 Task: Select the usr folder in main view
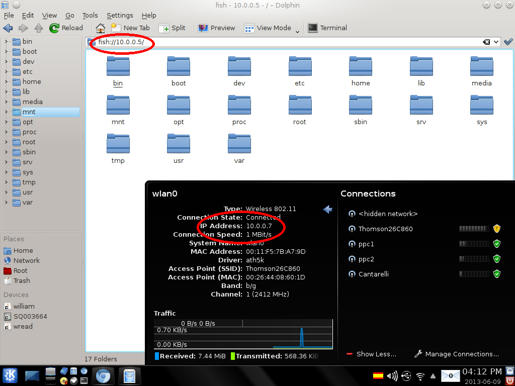(x=179, y=149)
